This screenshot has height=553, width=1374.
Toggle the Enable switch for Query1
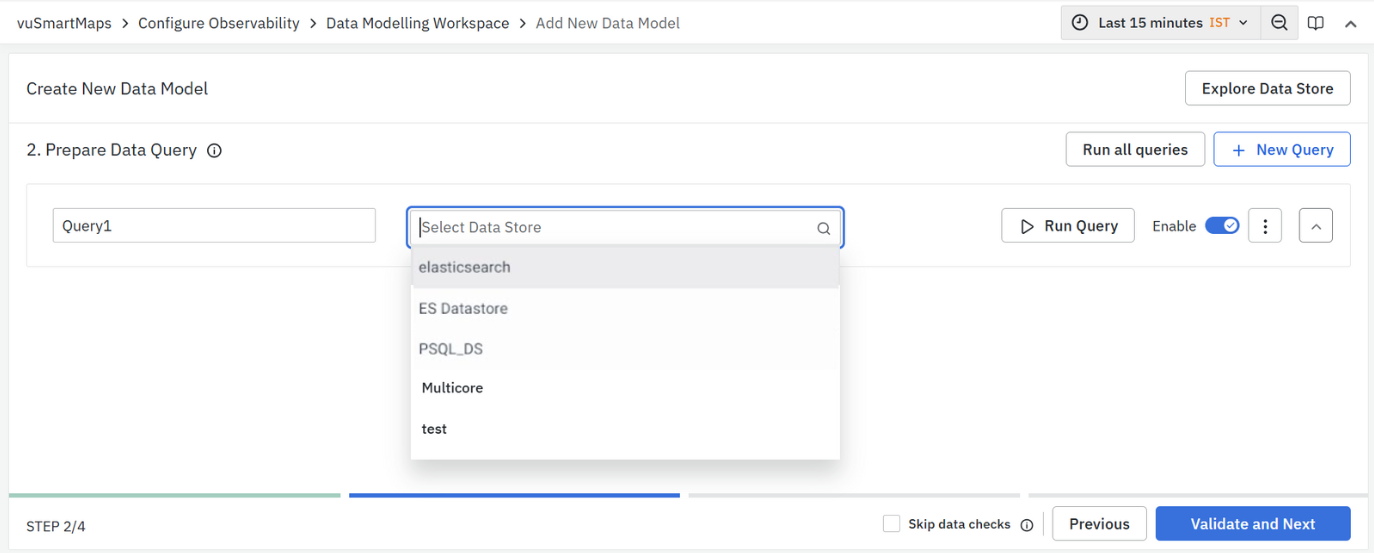click(1222, 226)
